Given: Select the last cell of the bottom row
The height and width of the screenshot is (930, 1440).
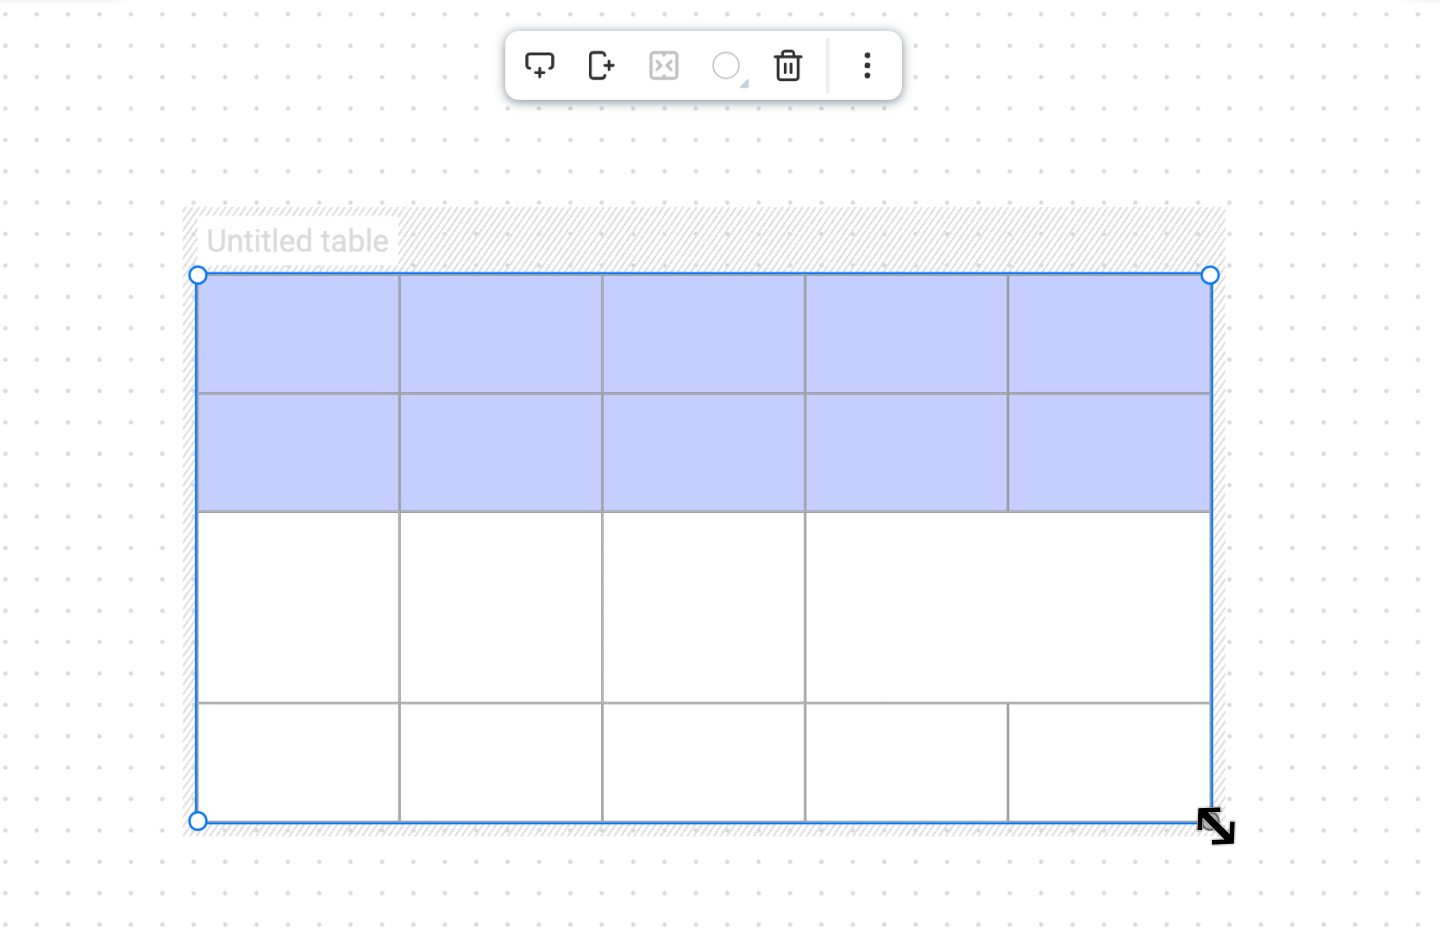Looking at the screenshot, I should click(x=1109, y=762).
